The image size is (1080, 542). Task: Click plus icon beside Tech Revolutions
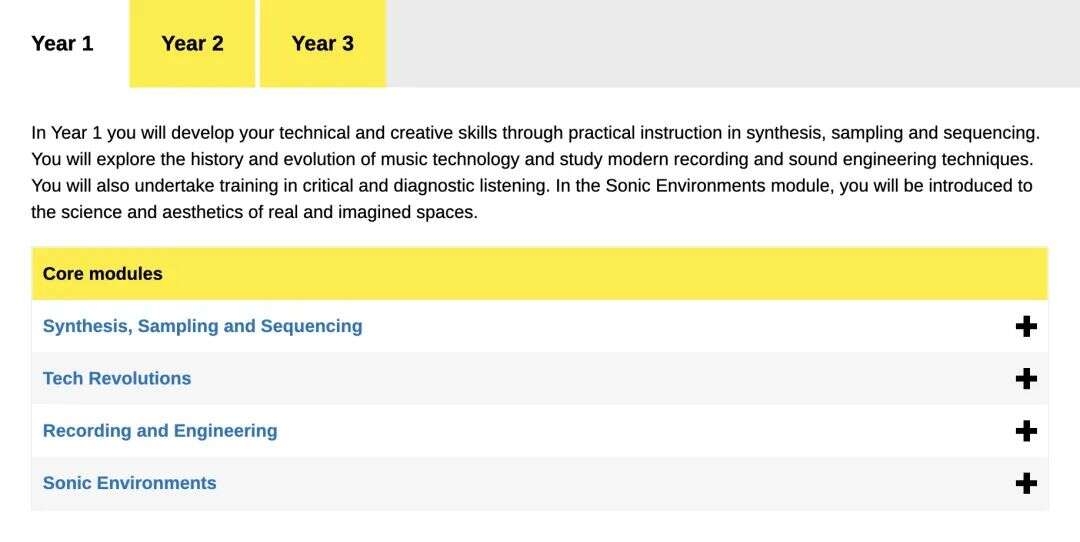(1026, 379)
